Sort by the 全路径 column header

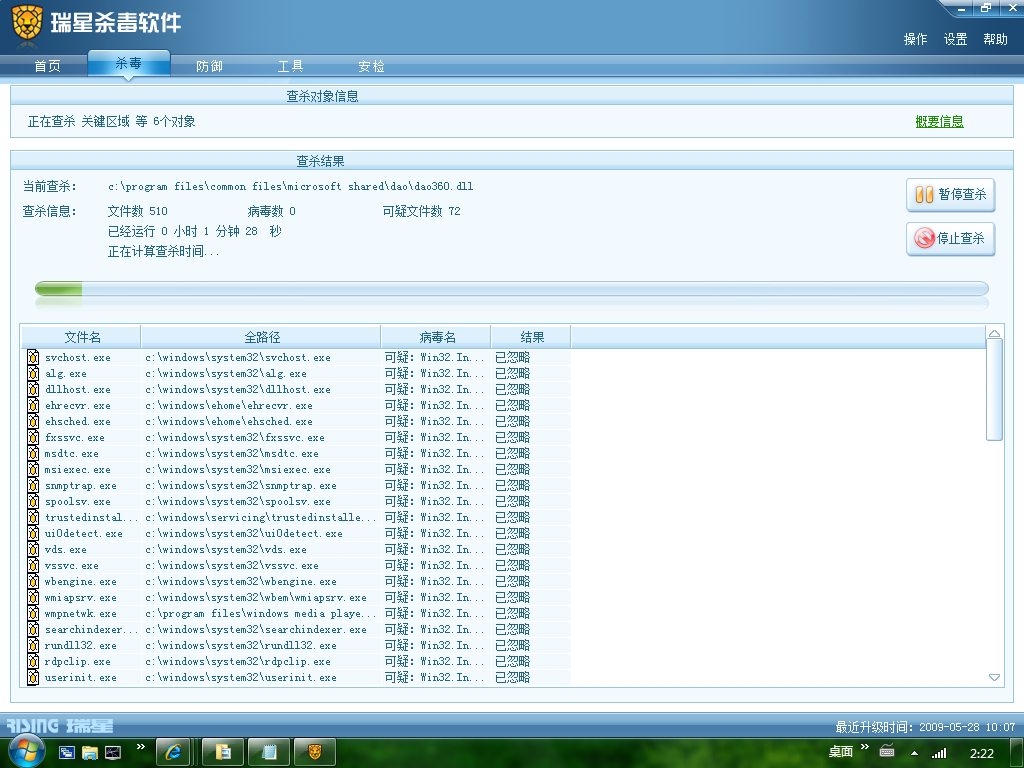[x=261, y=337]
